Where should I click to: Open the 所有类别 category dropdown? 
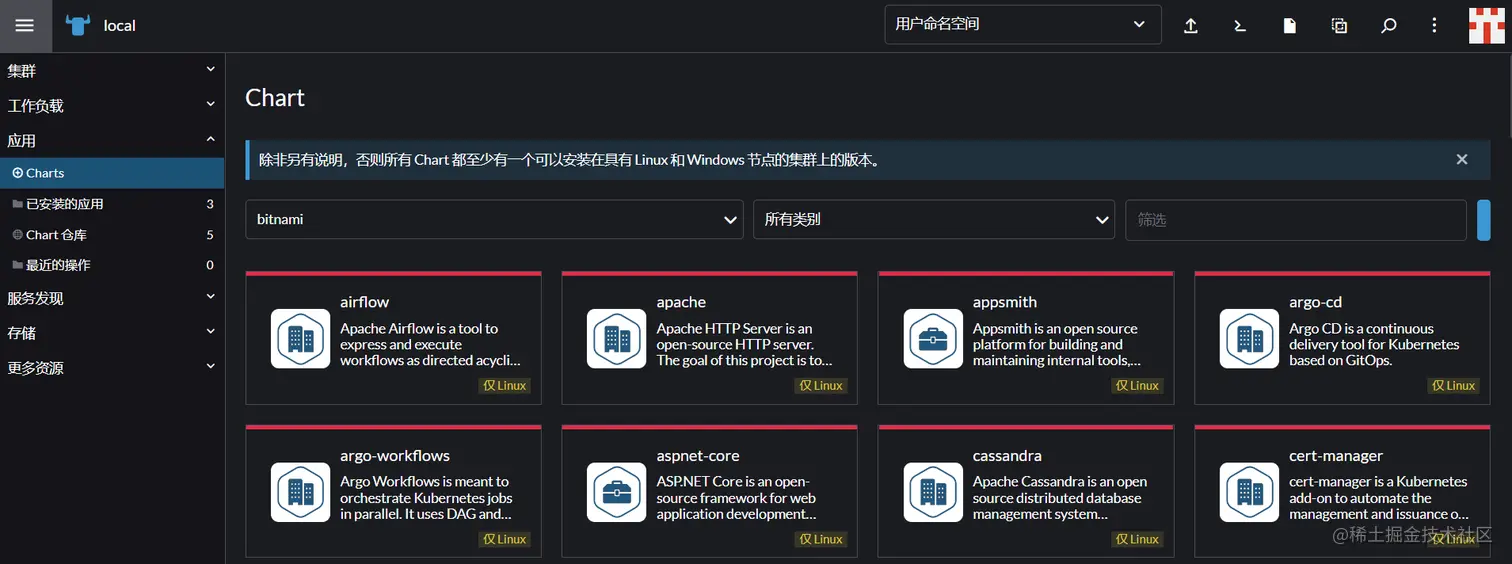point(934,219)
